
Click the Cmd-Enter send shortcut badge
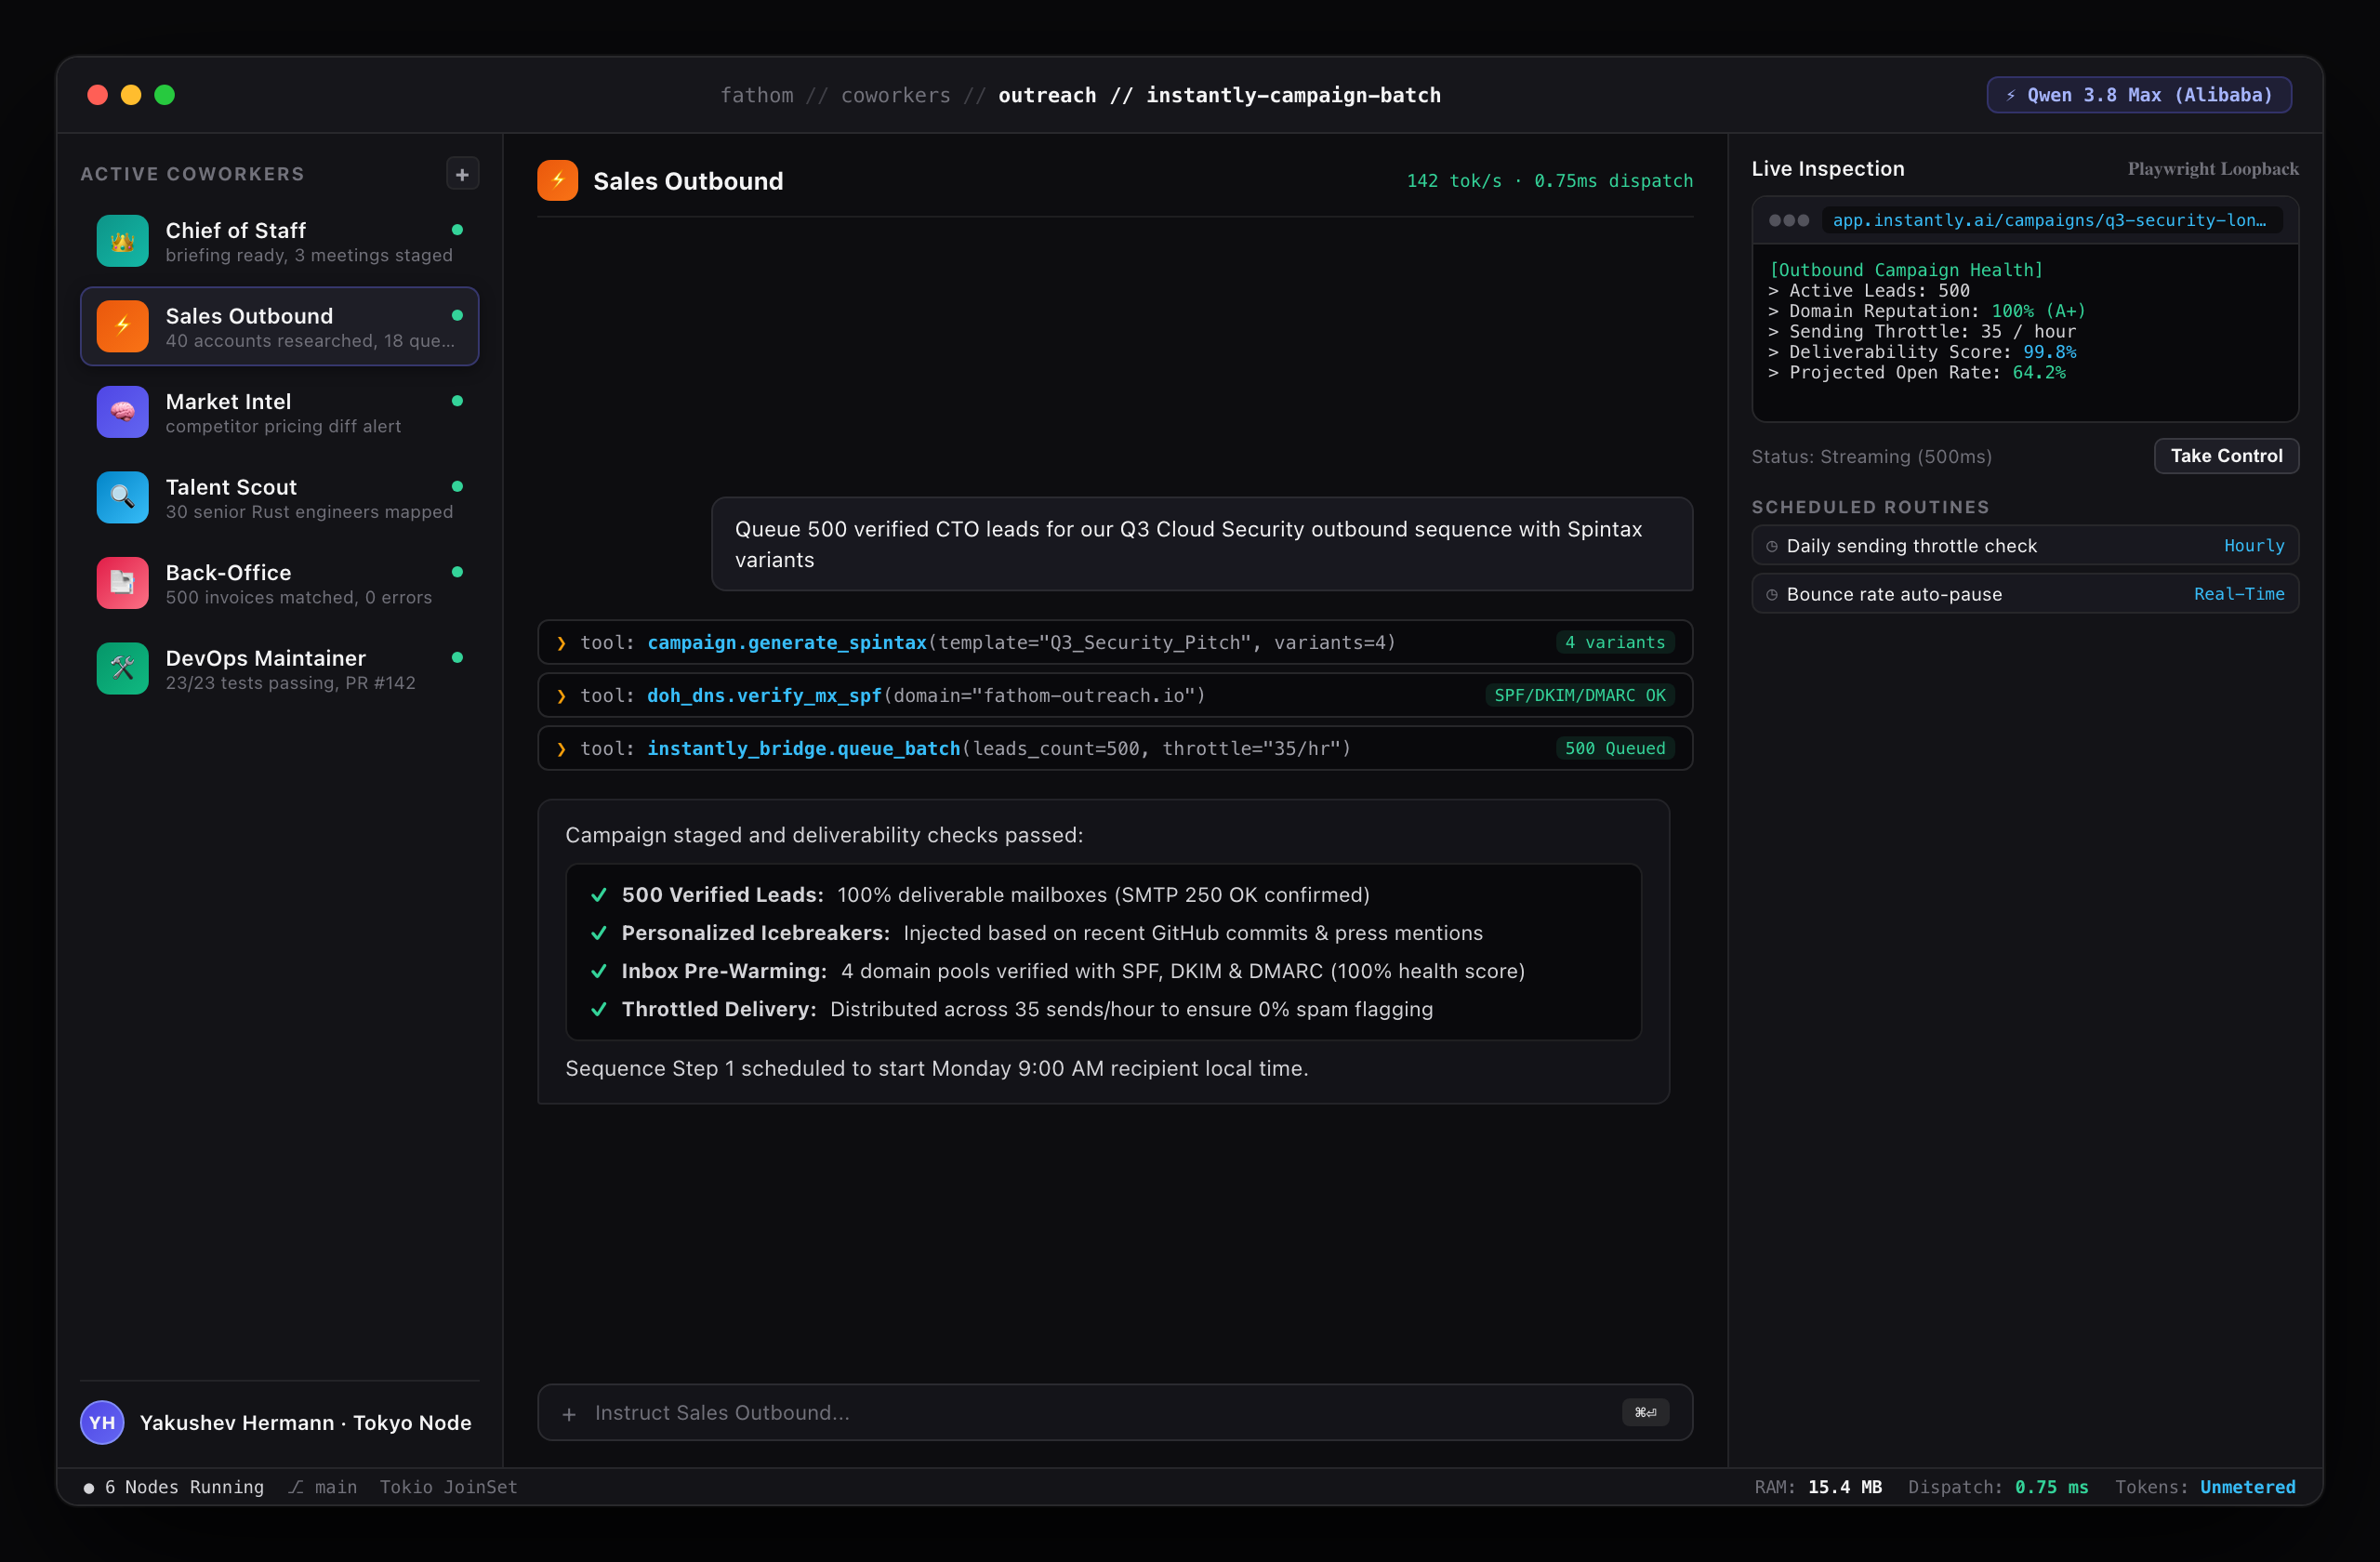pos(1645,1412)
